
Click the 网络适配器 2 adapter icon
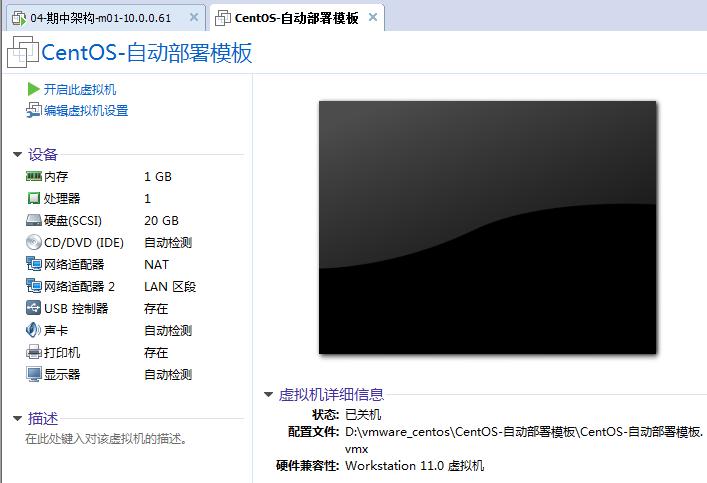34,286
